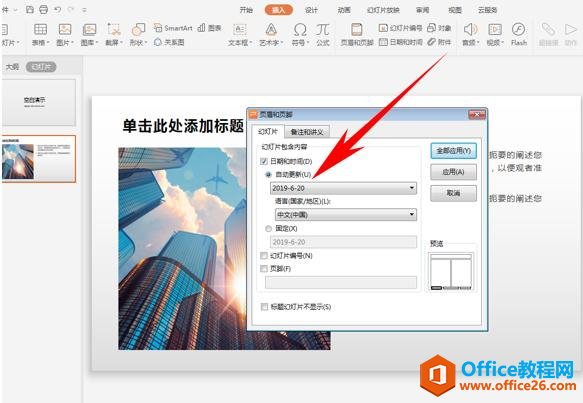Screen dimensions: 583x403
Task: Click the 全部应用(Y) button
Action: click(453, 151)
